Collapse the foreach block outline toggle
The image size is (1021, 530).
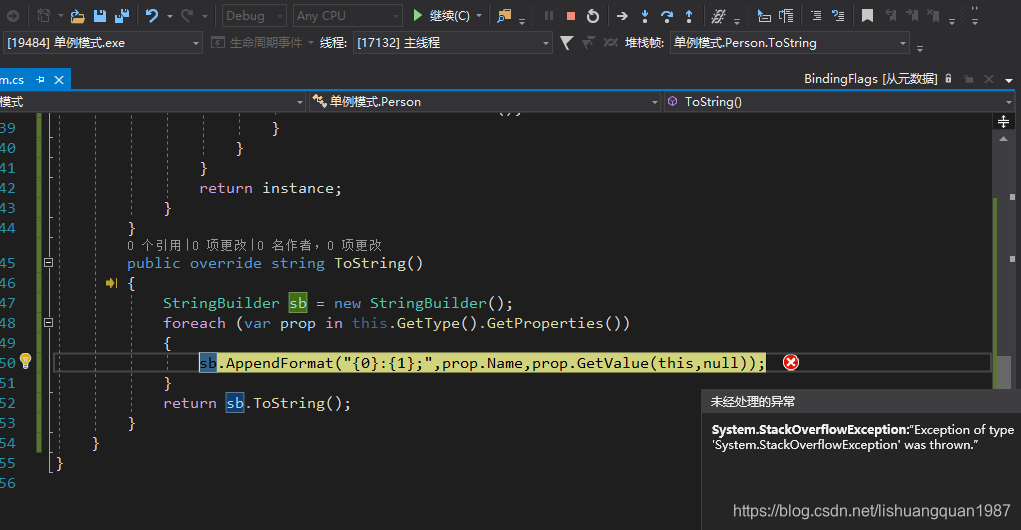point(48,323)
